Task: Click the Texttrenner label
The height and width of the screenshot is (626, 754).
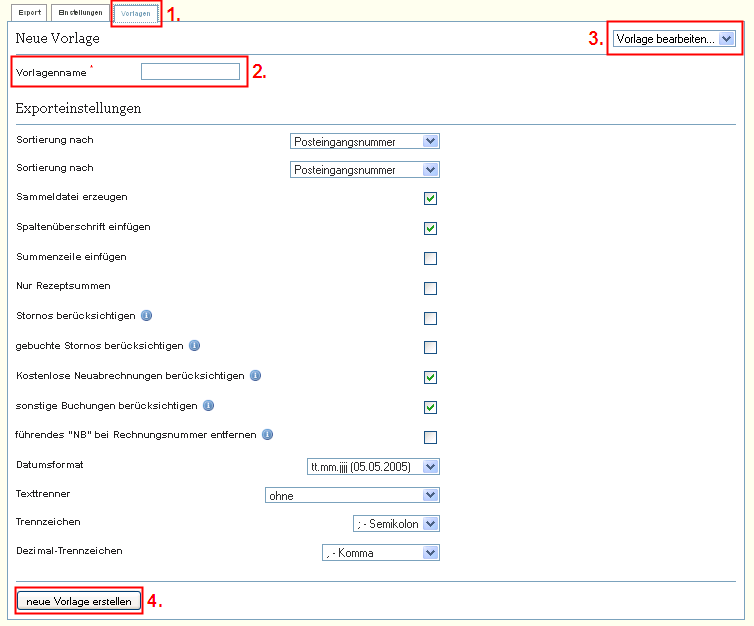Action: click(43, 493)
